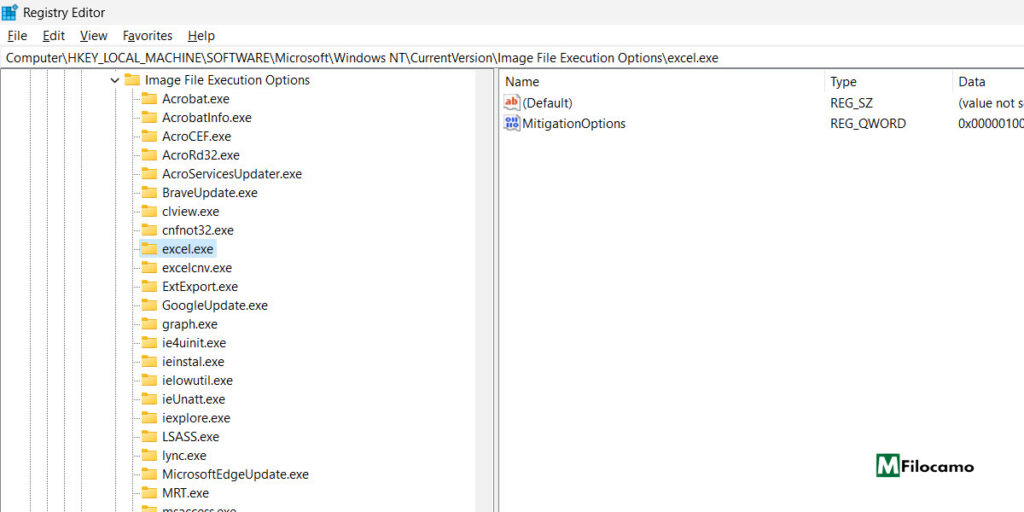Select the GoogleUpdate.exe key label

click(x=215, y=306)
